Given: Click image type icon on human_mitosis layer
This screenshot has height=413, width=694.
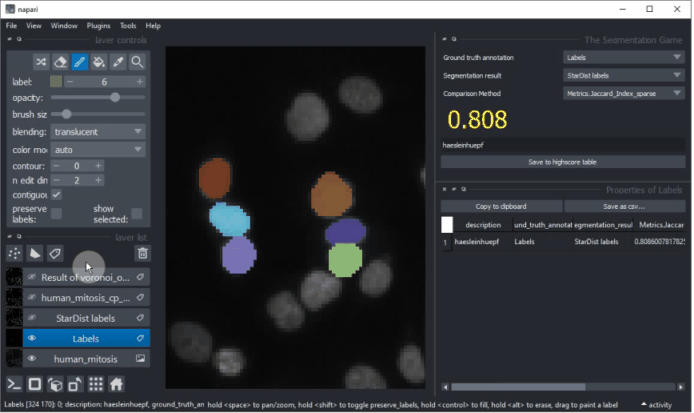Looking at the screenshot, I should (140, 359).
